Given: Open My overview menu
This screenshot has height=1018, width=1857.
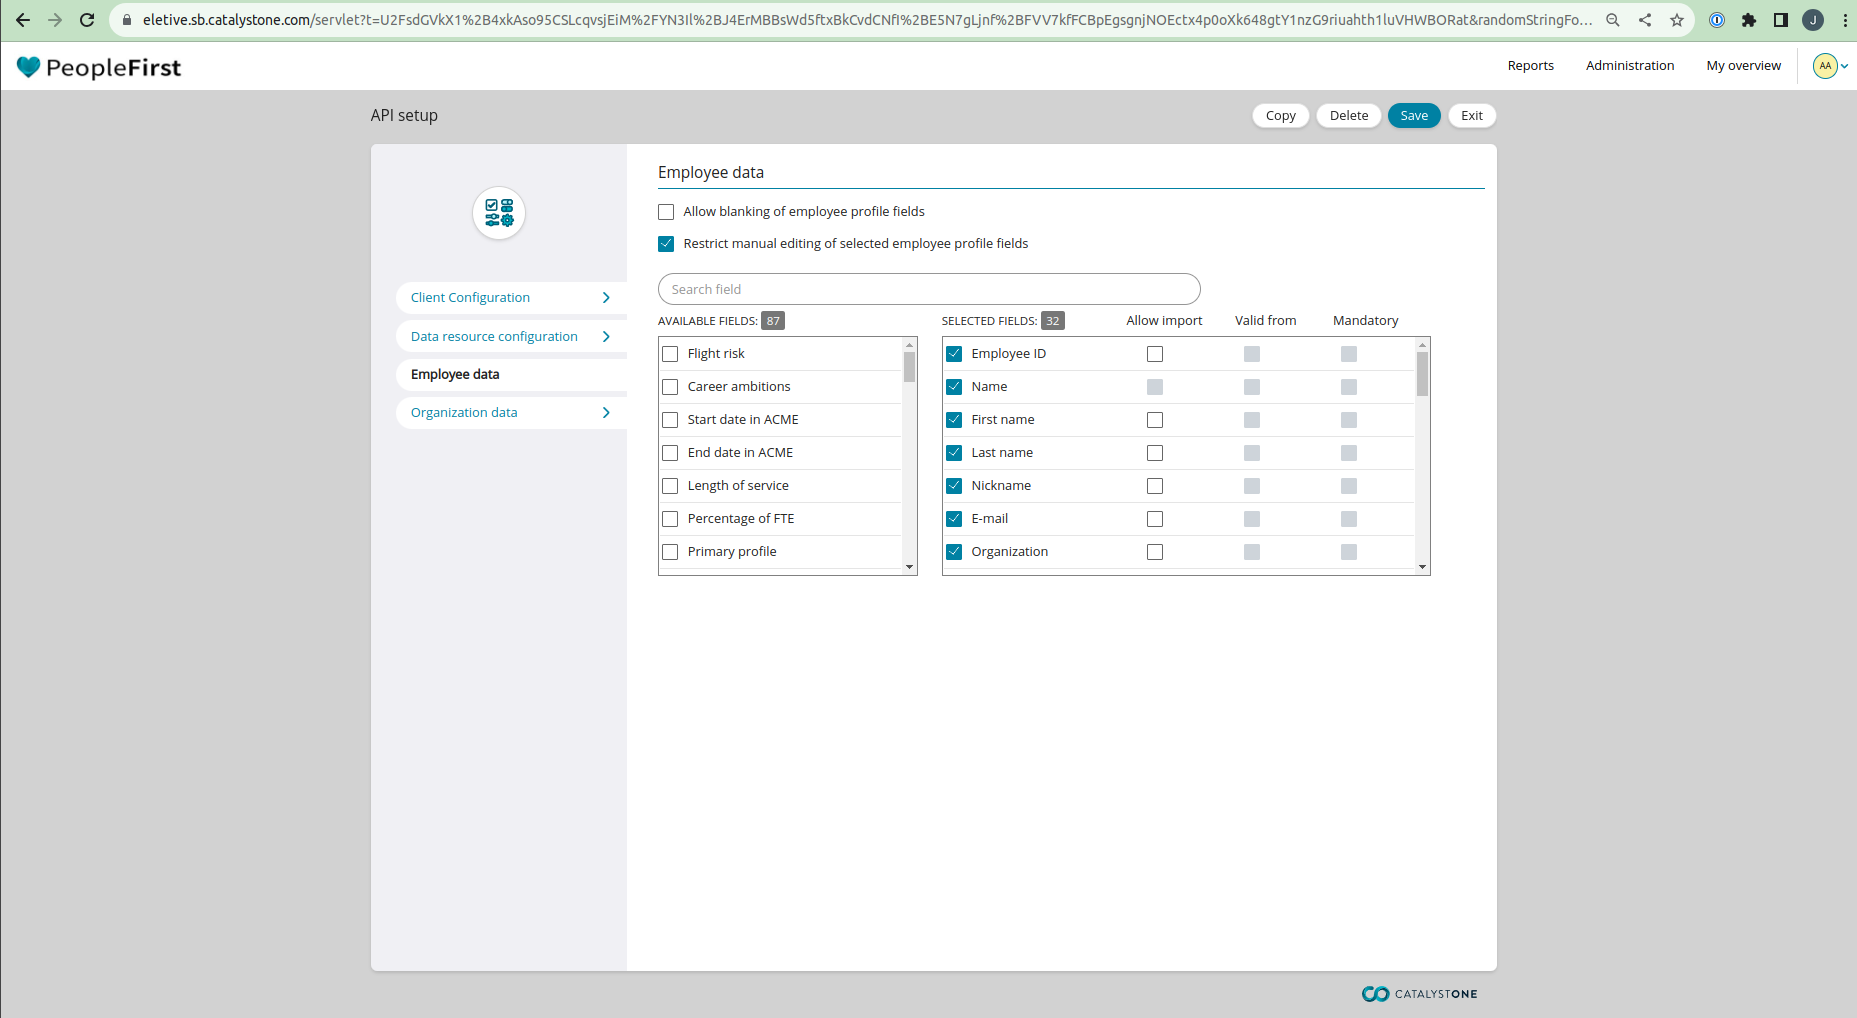Looking at the screenshot, I should [x=1744, y=66].
